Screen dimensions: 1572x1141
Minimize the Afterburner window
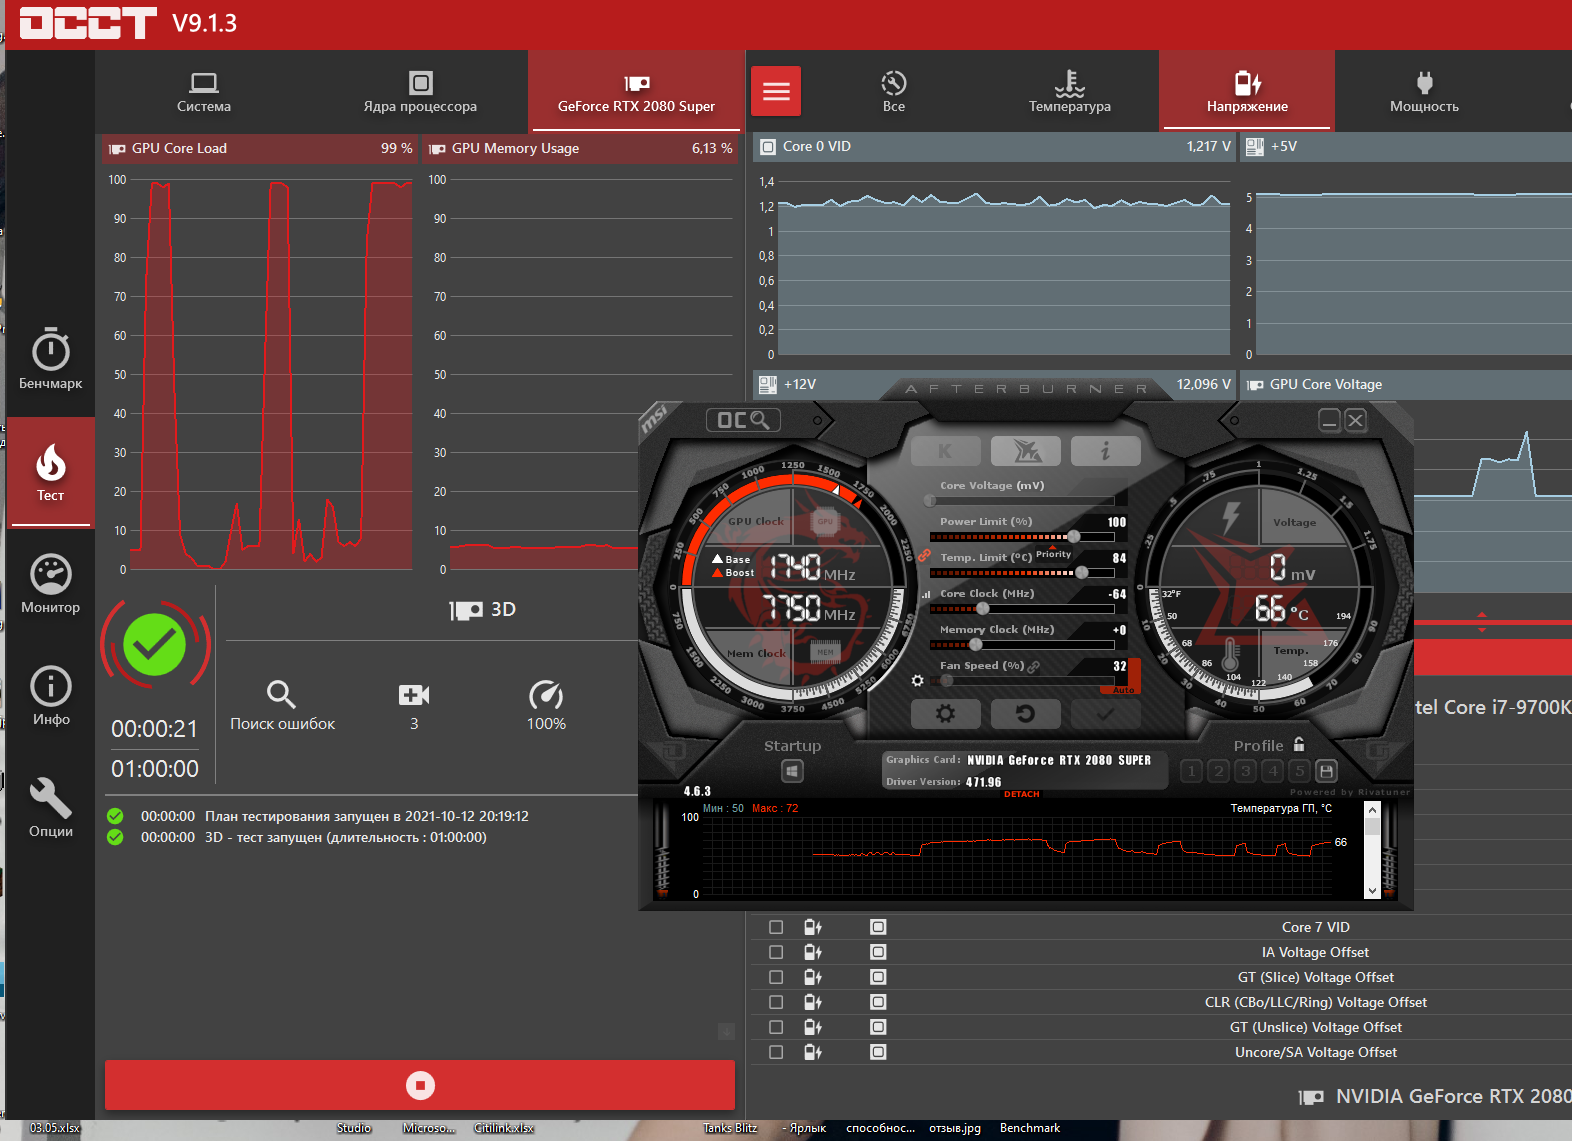(x=1329, y=421)
